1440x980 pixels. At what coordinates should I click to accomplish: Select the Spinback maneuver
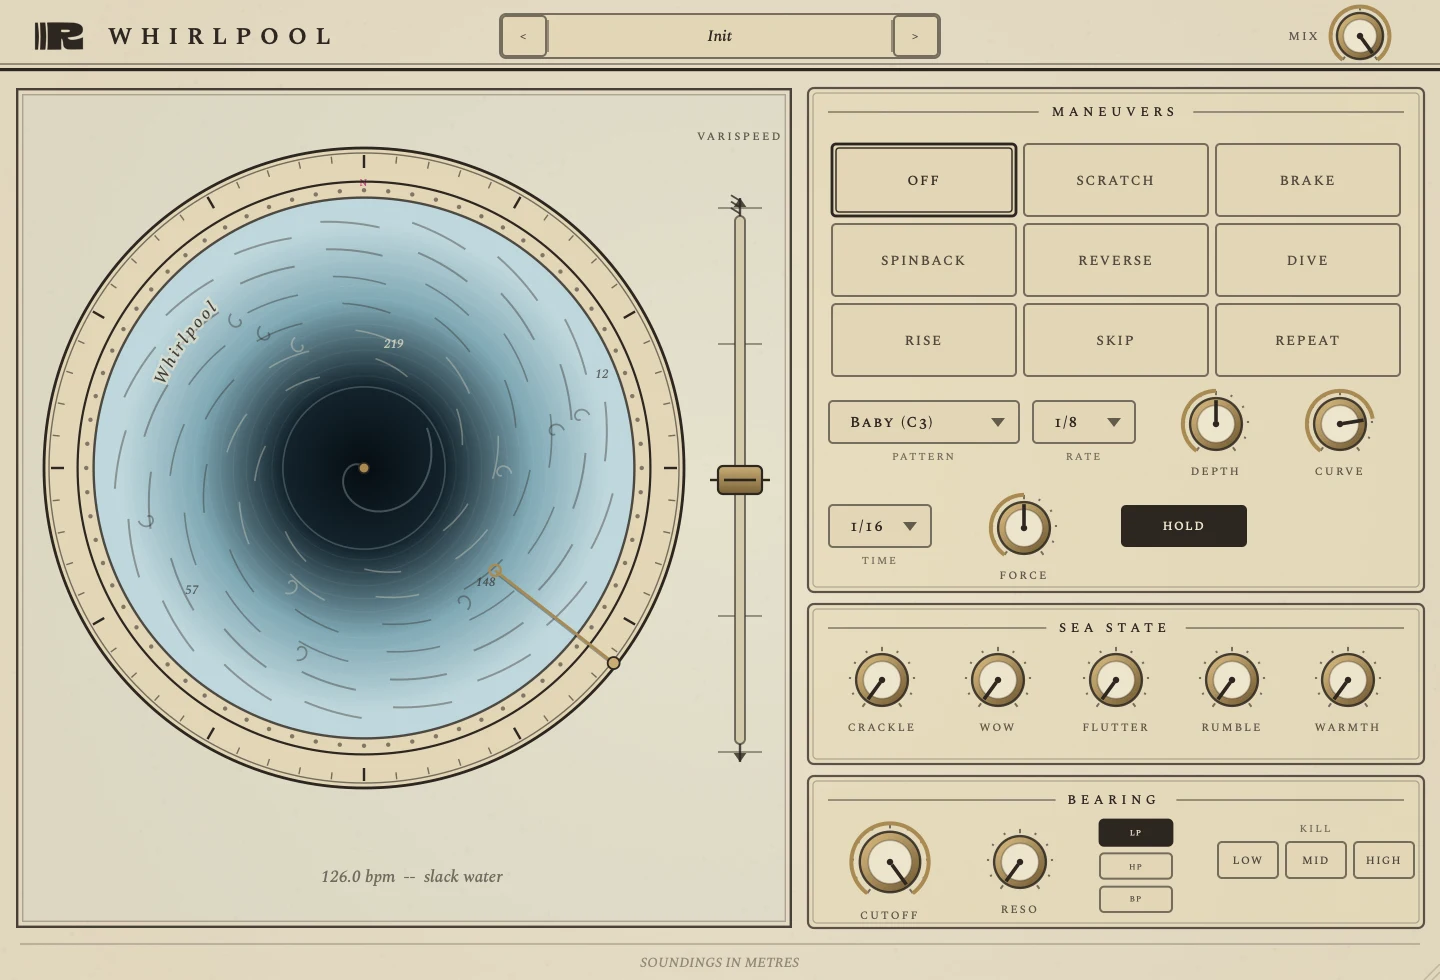924,260
